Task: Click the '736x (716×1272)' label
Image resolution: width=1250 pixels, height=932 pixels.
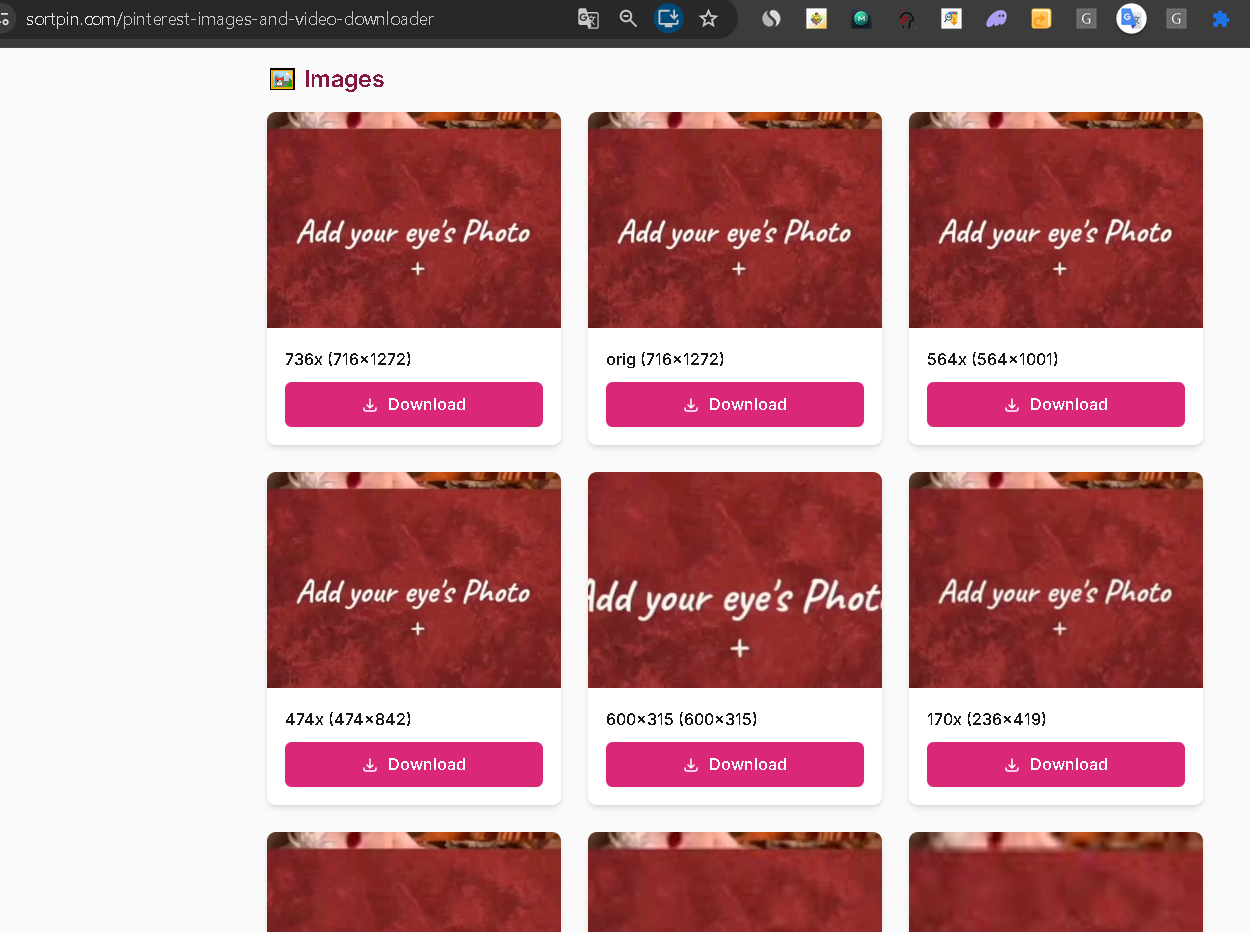Action: (x=348, y=359)
